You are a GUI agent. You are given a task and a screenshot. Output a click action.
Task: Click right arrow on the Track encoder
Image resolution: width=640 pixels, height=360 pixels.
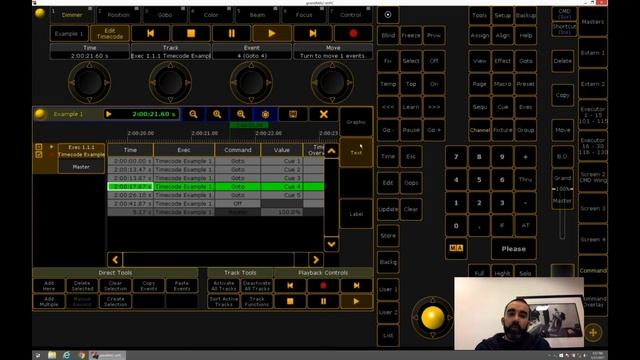[187, 82]
